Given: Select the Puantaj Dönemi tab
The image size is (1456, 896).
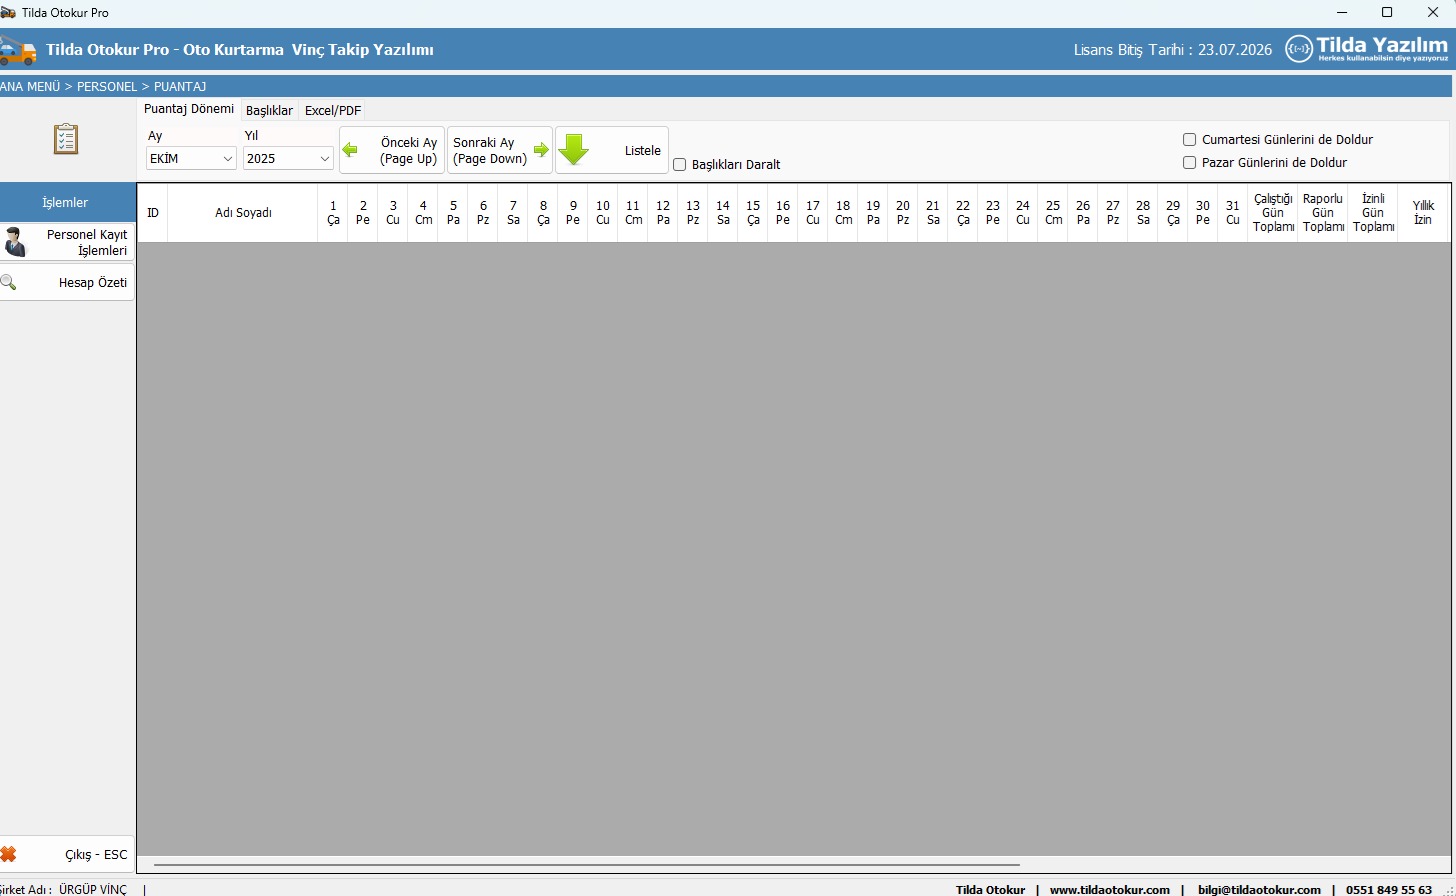Looking at the screenshot, I should [x=189, y=109].
